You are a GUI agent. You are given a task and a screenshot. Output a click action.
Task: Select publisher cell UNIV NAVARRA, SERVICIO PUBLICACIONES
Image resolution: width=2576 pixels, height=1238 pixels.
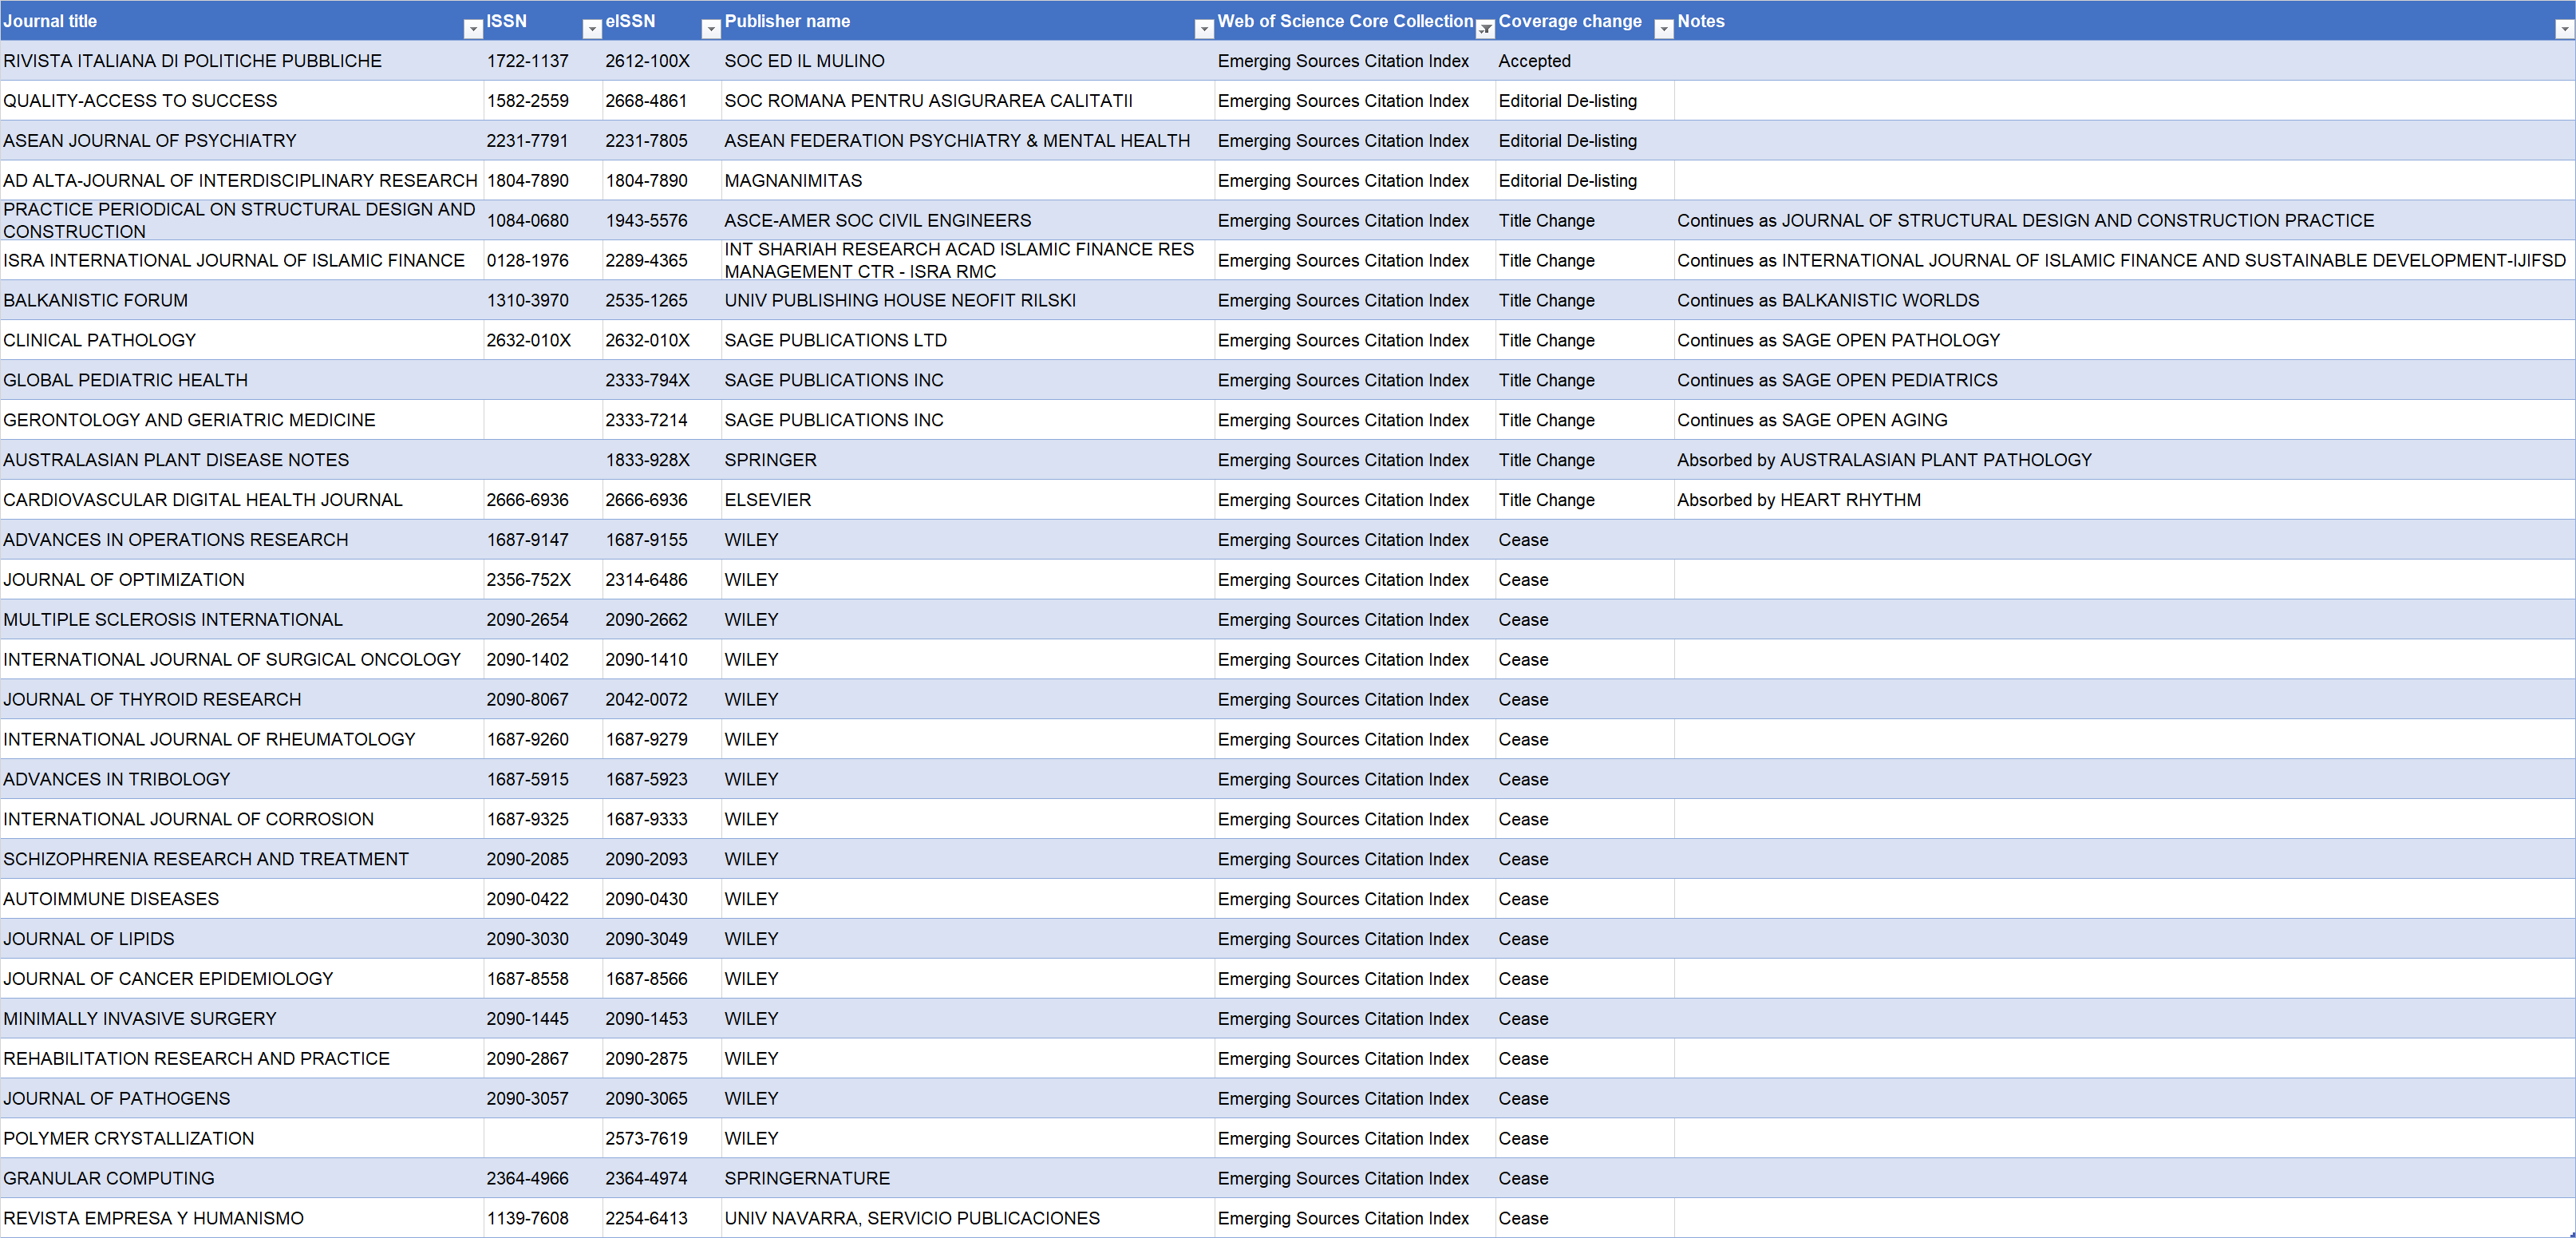[968, 1218]
